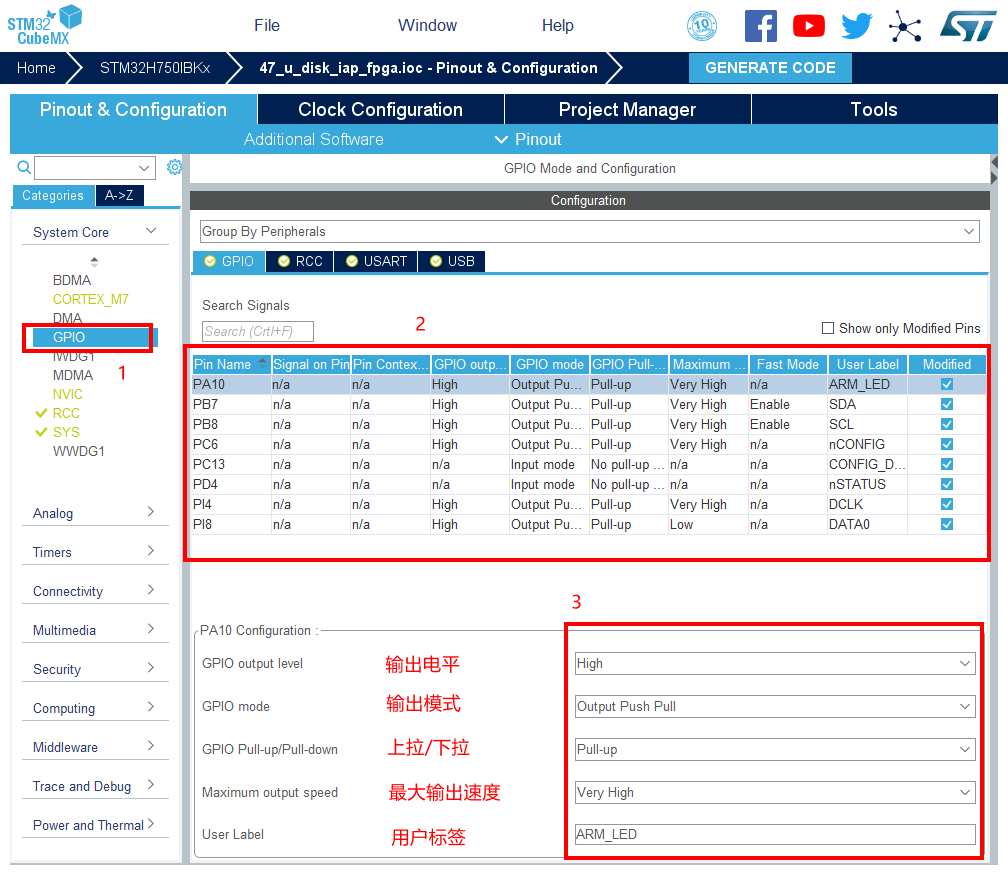The height and width of the screenshot is (875, 1008).
Task: Switch to Clock Configuration tab
Action: pos(380,110)
